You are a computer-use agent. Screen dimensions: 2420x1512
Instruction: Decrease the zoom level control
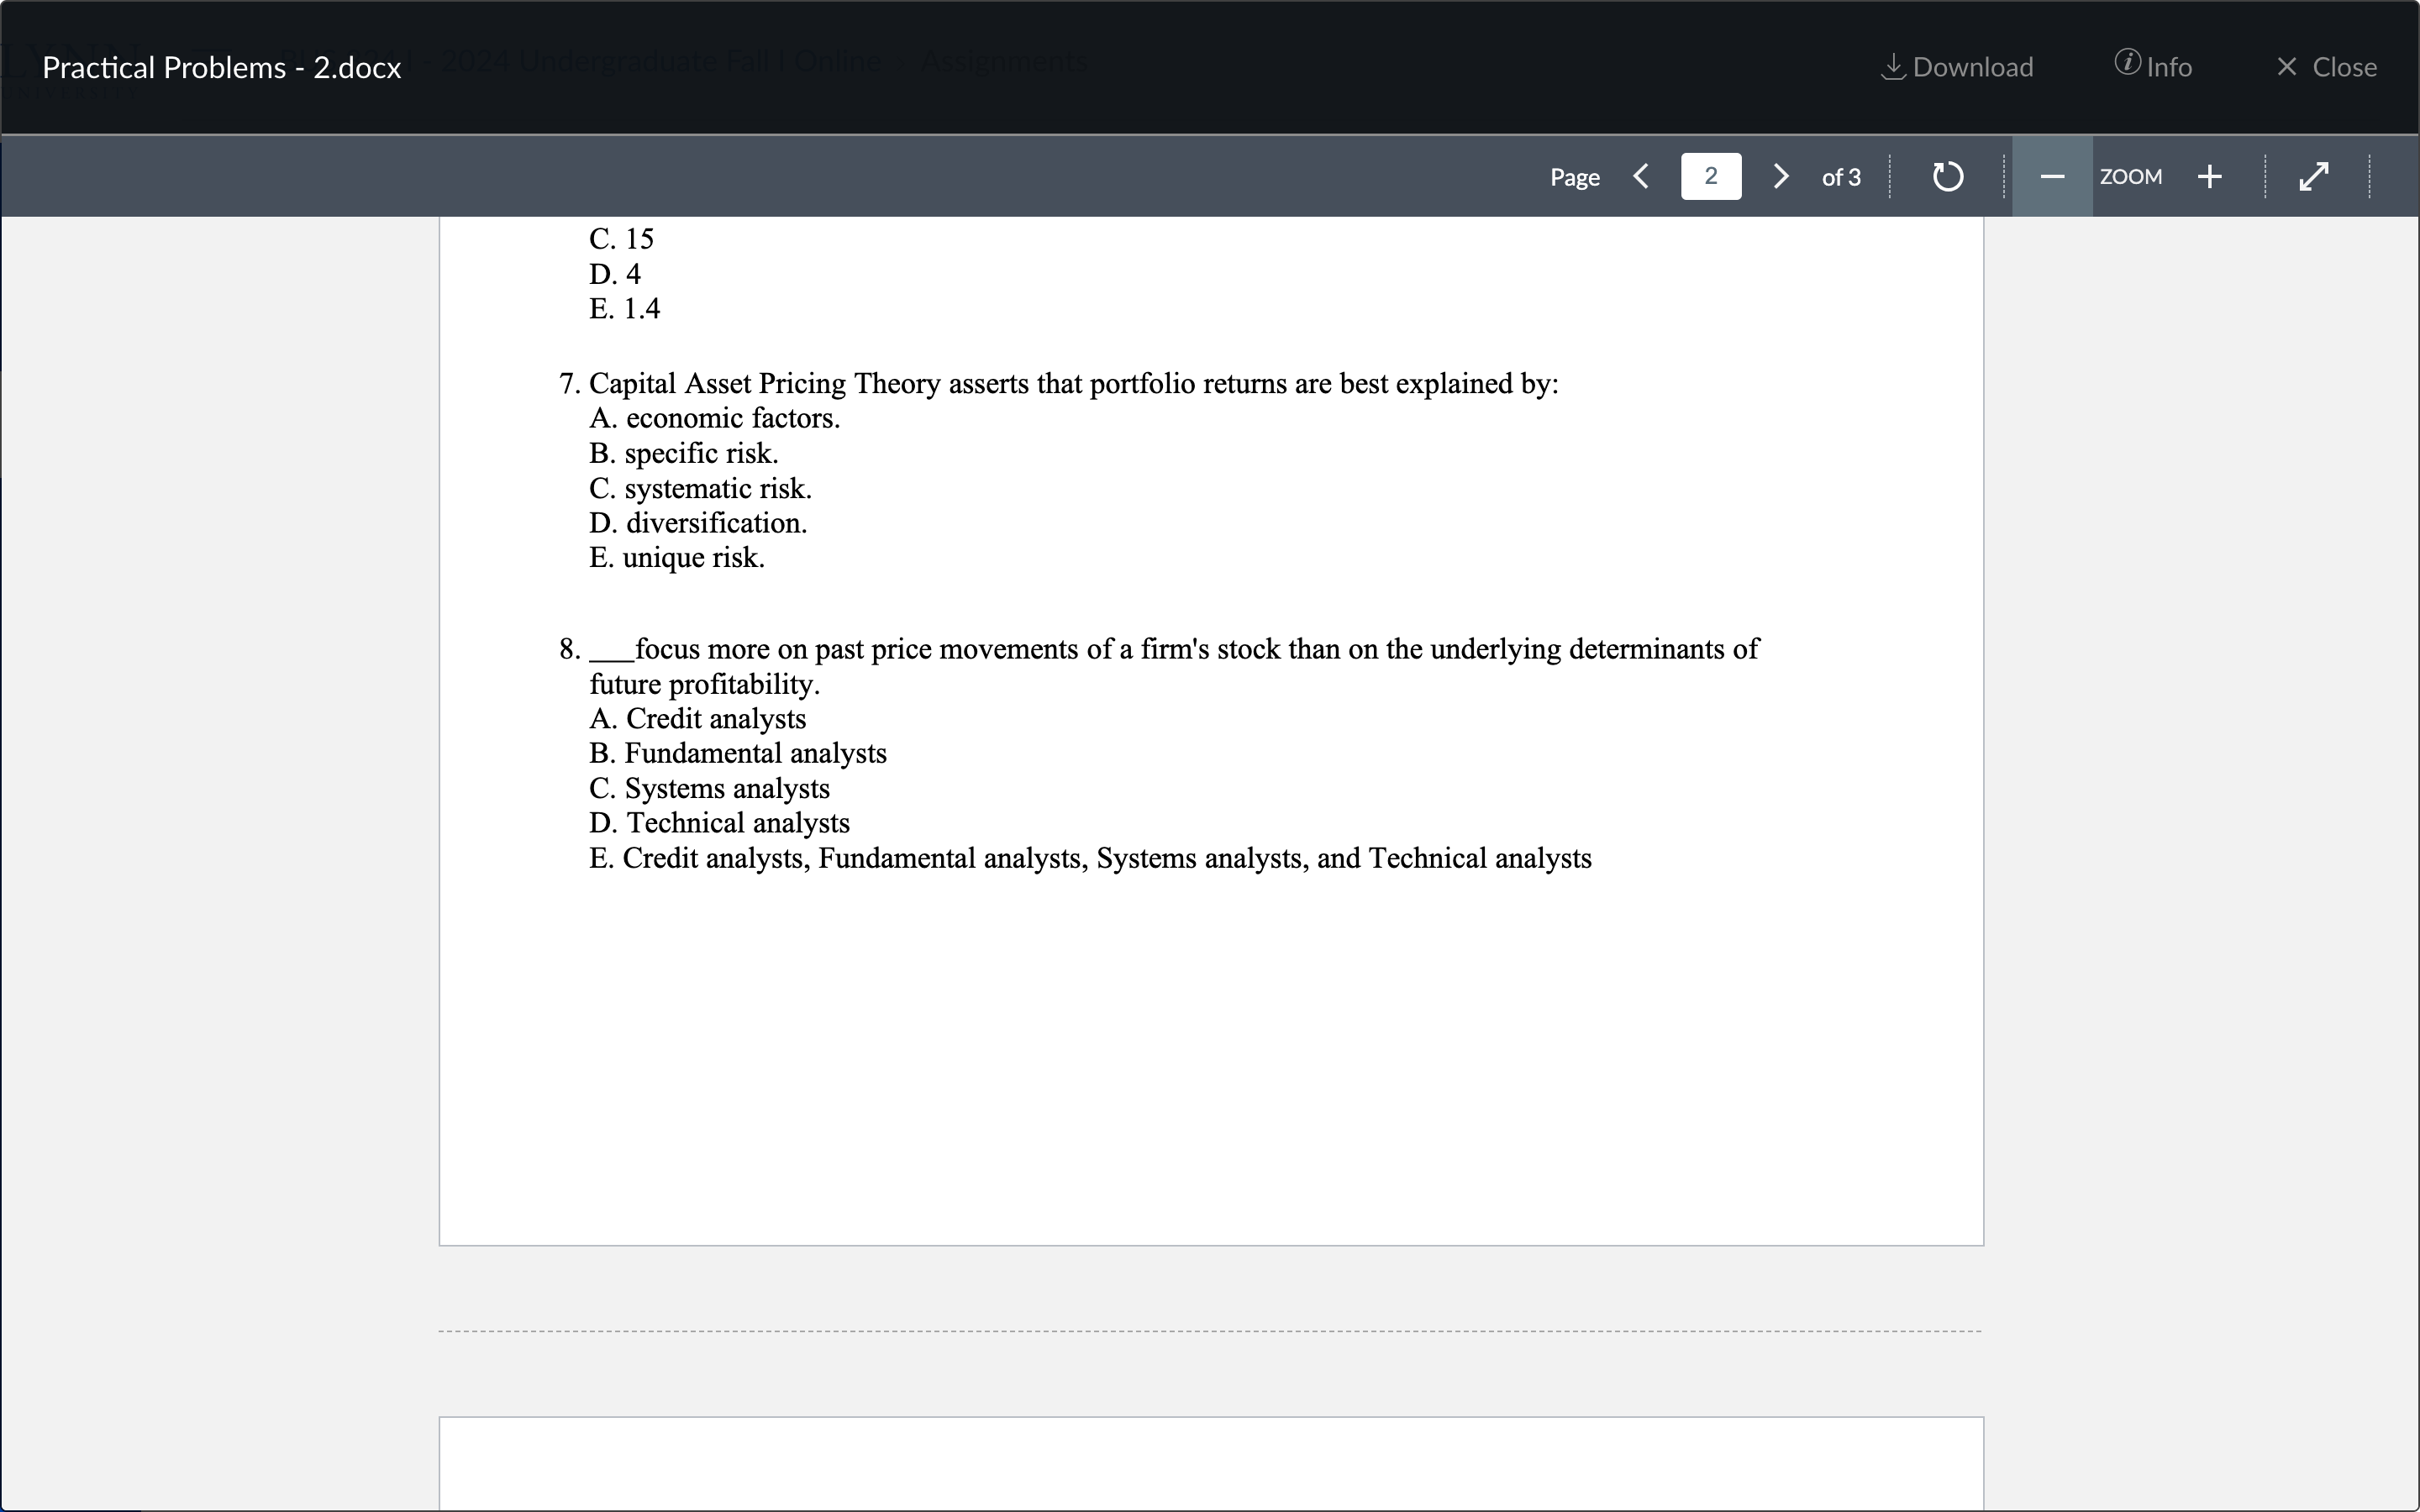click(x=2050, y=176)
